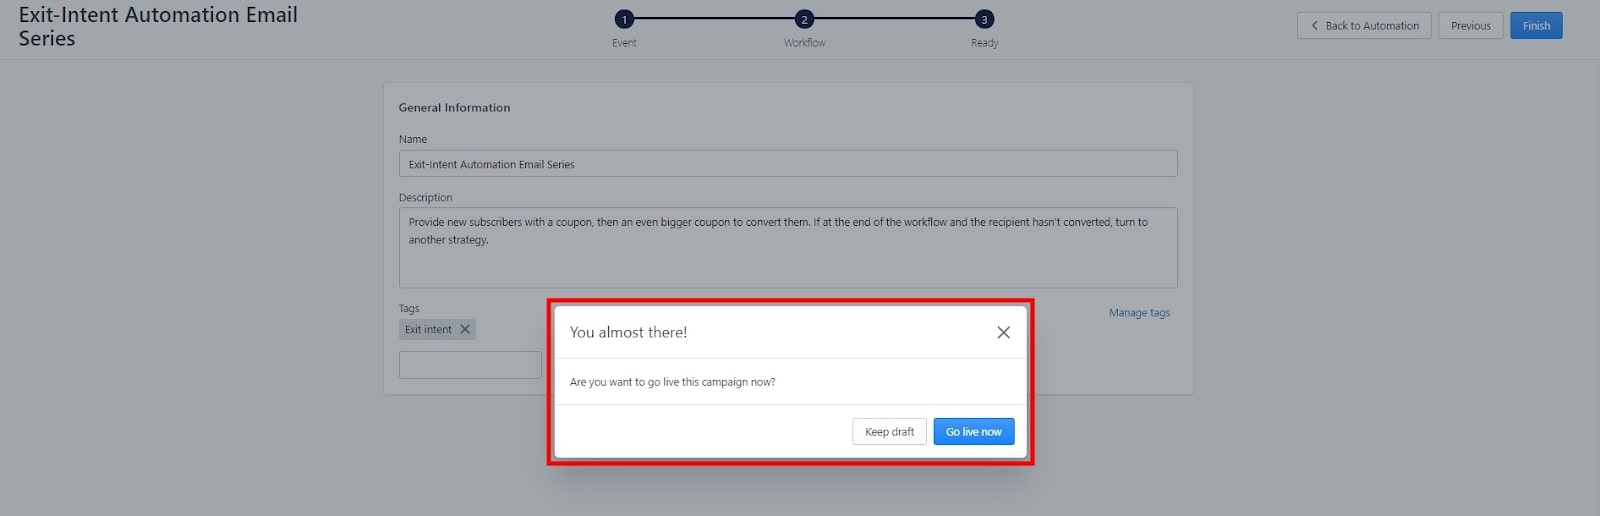The height and width of the screenshot is (516, 1600).
Task: Click the page title Exit-Intent Automation Email Series
Action: pos(158,27)
